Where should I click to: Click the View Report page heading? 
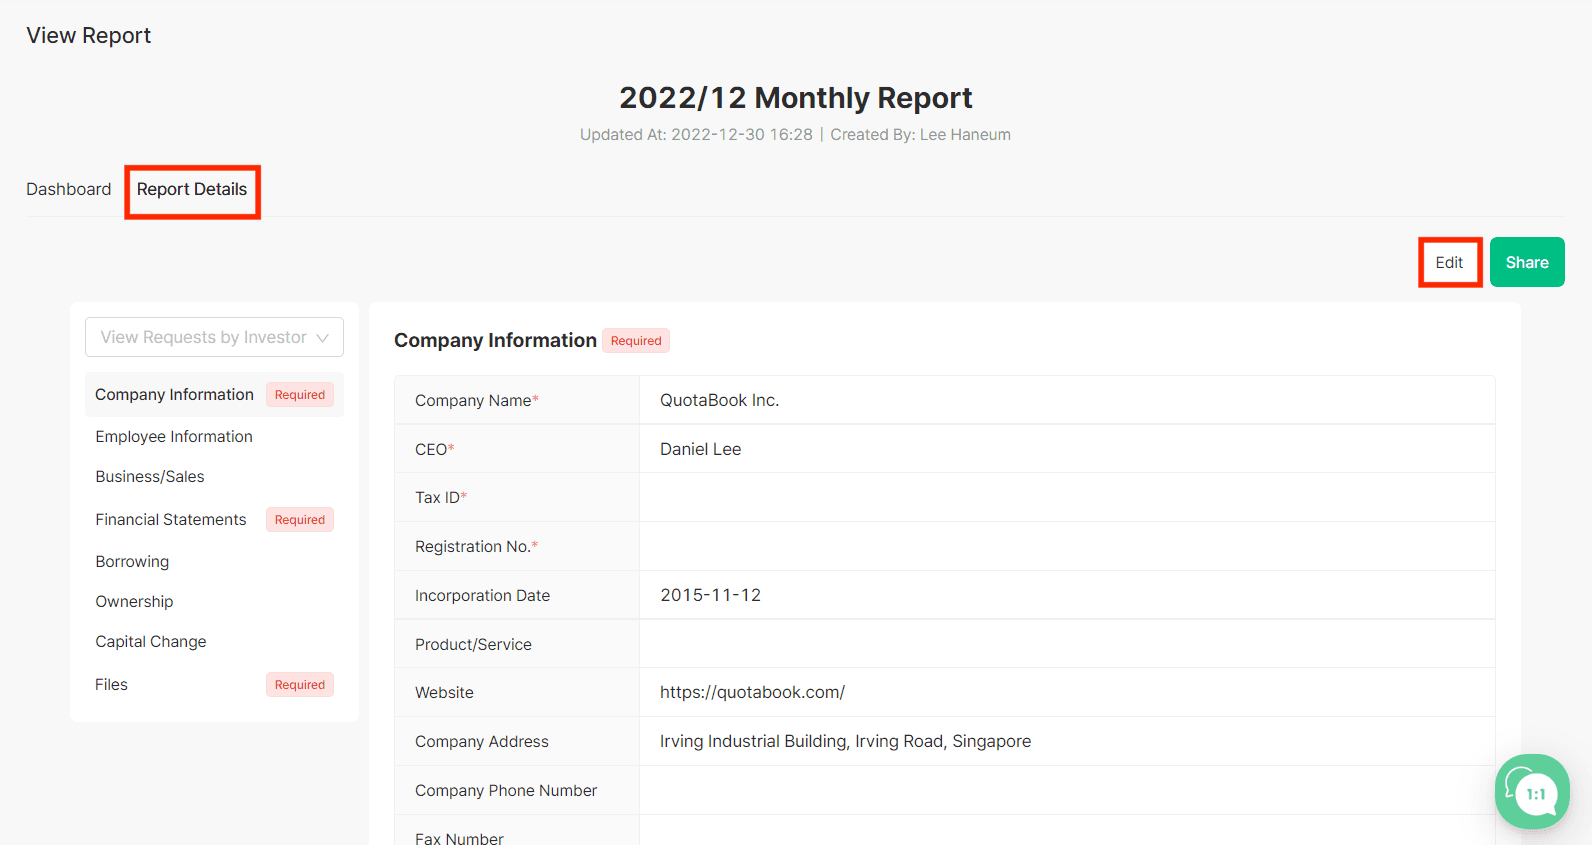click(x=89, y=36)
